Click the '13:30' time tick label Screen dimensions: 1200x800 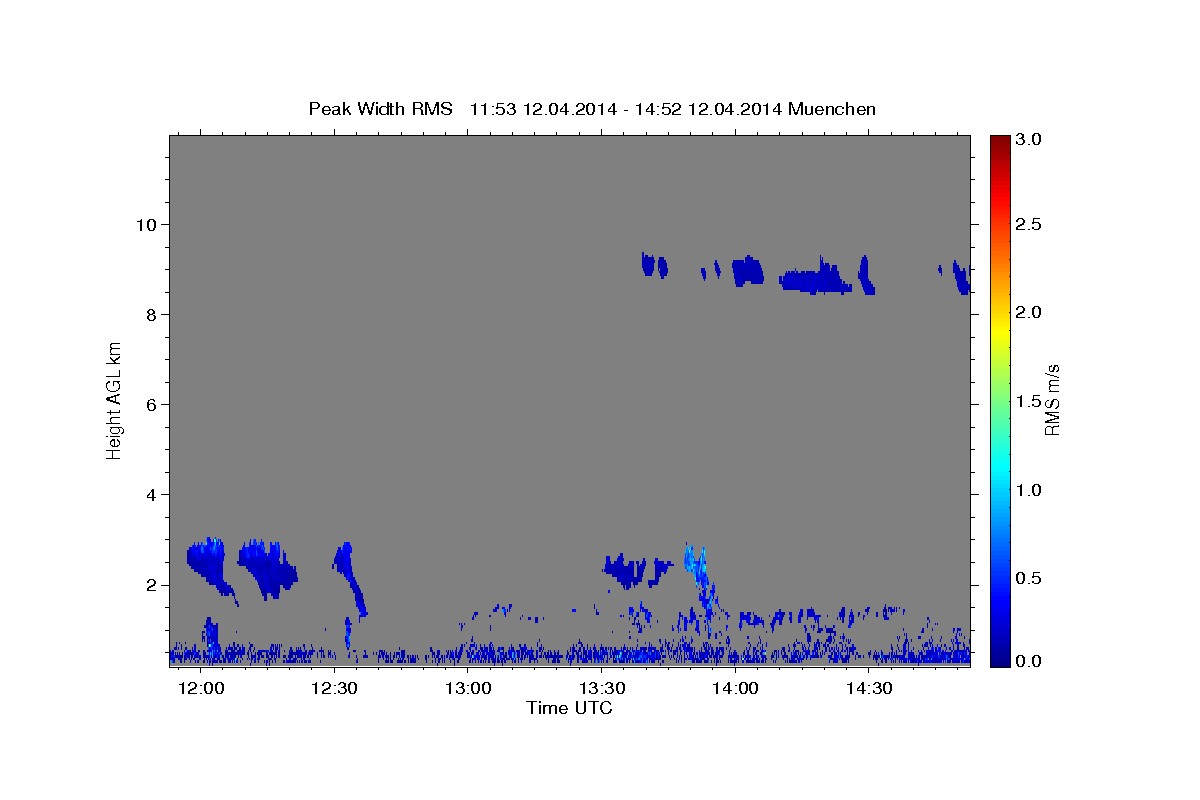[x=602, y=689]
